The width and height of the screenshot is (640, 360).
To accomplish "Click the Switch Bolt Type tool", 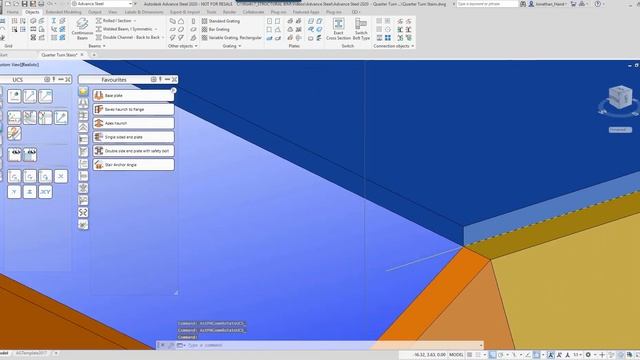I will coord(361,29).
